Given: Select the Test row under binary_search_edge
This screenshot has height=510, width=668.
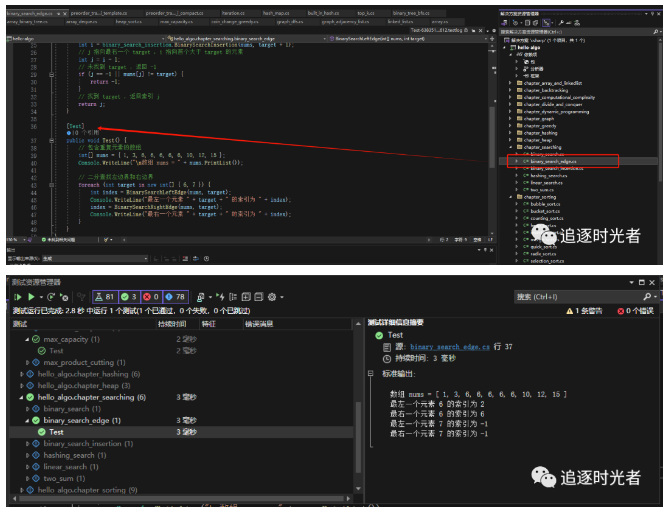Looking at the screenshot, I should pos(181,432).
